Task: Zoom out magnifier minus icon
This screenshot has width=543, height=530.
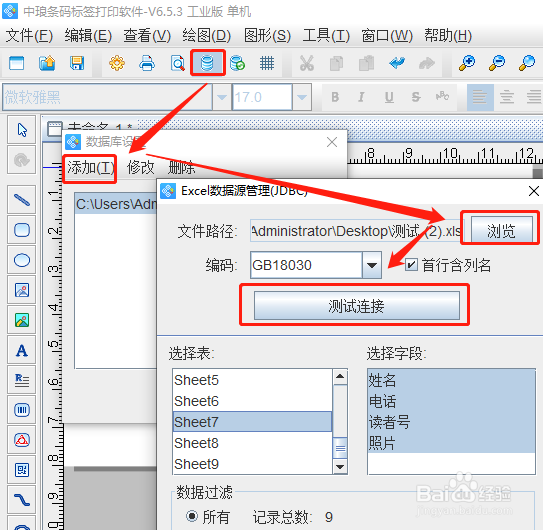Action: click(x=497, y=63)
